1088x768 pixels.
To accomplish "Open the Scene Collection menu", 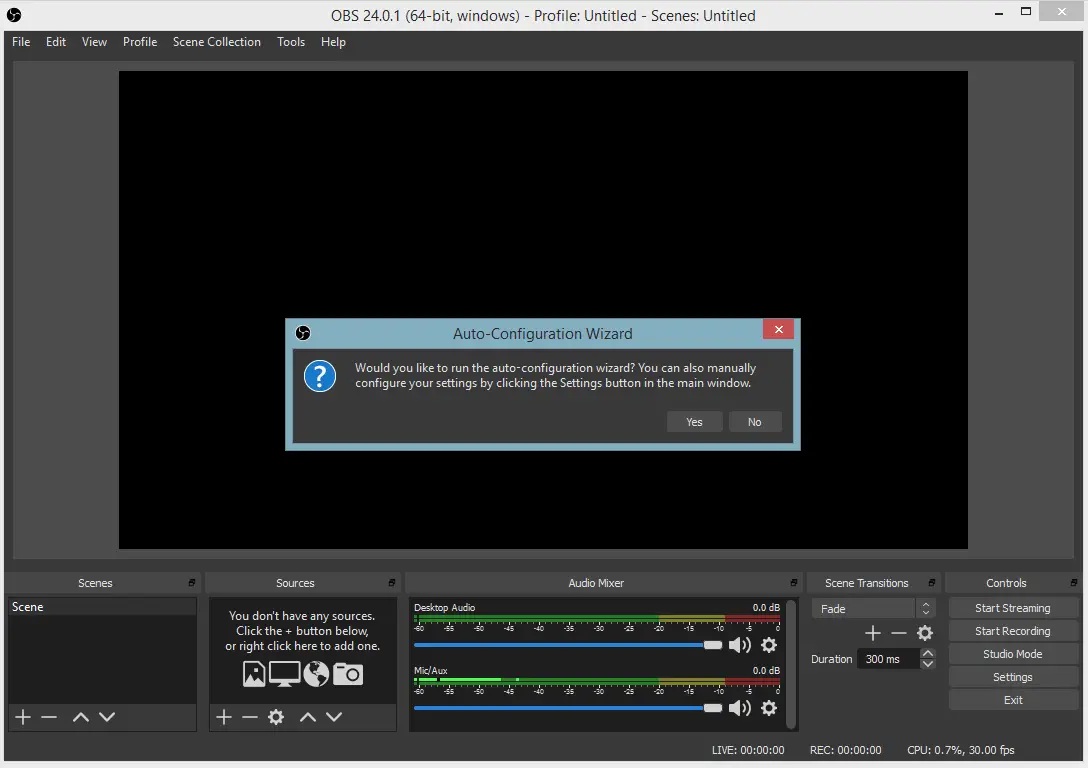I will point(216,42).
